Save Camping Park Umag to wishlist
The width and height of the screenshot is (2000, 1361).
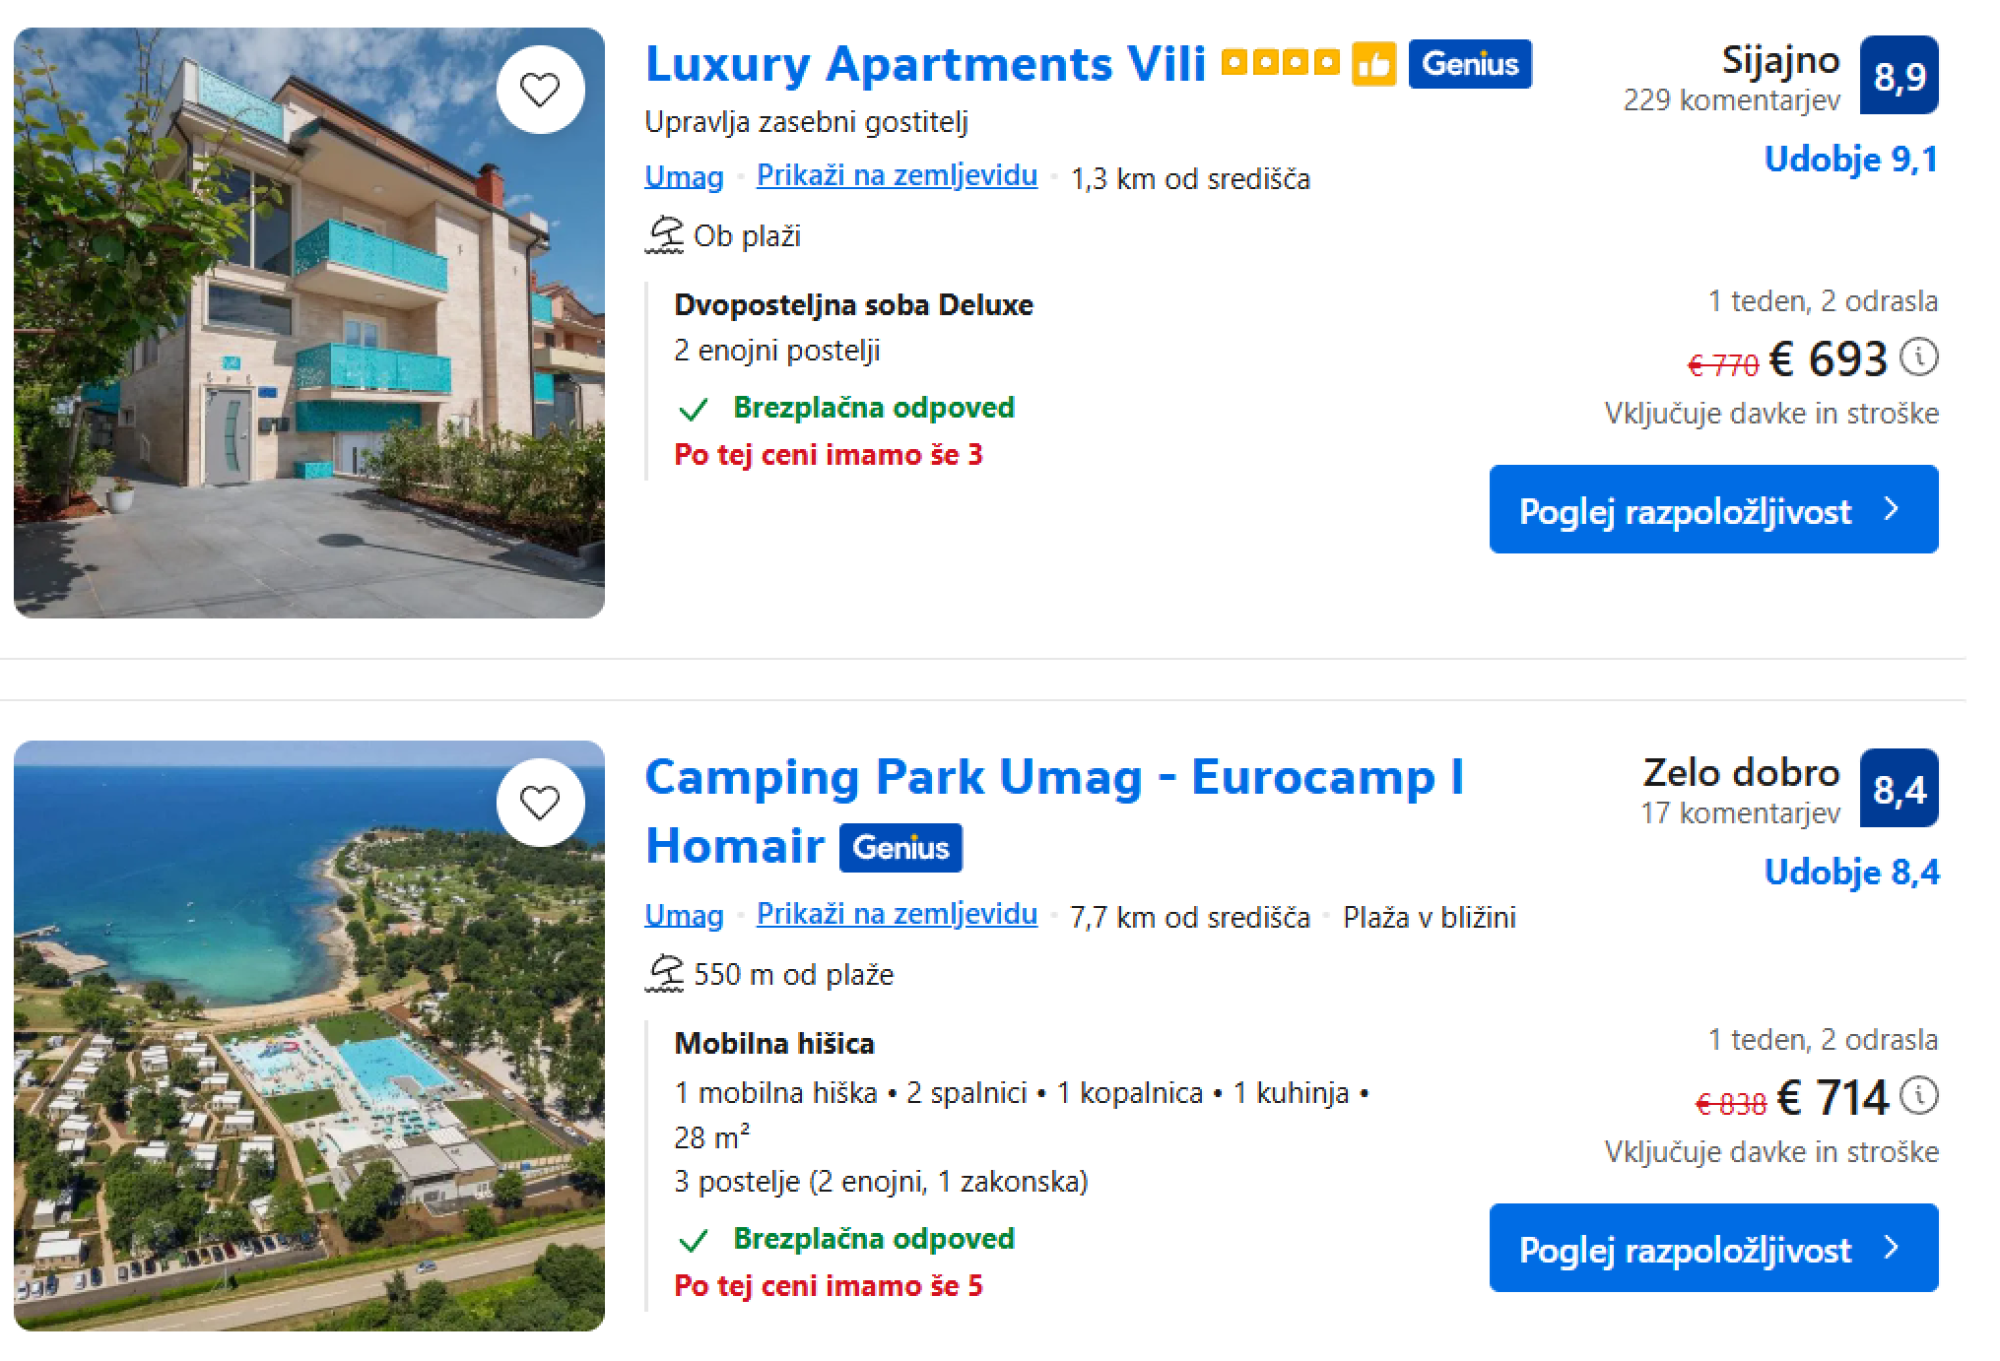tap(540, 802)
